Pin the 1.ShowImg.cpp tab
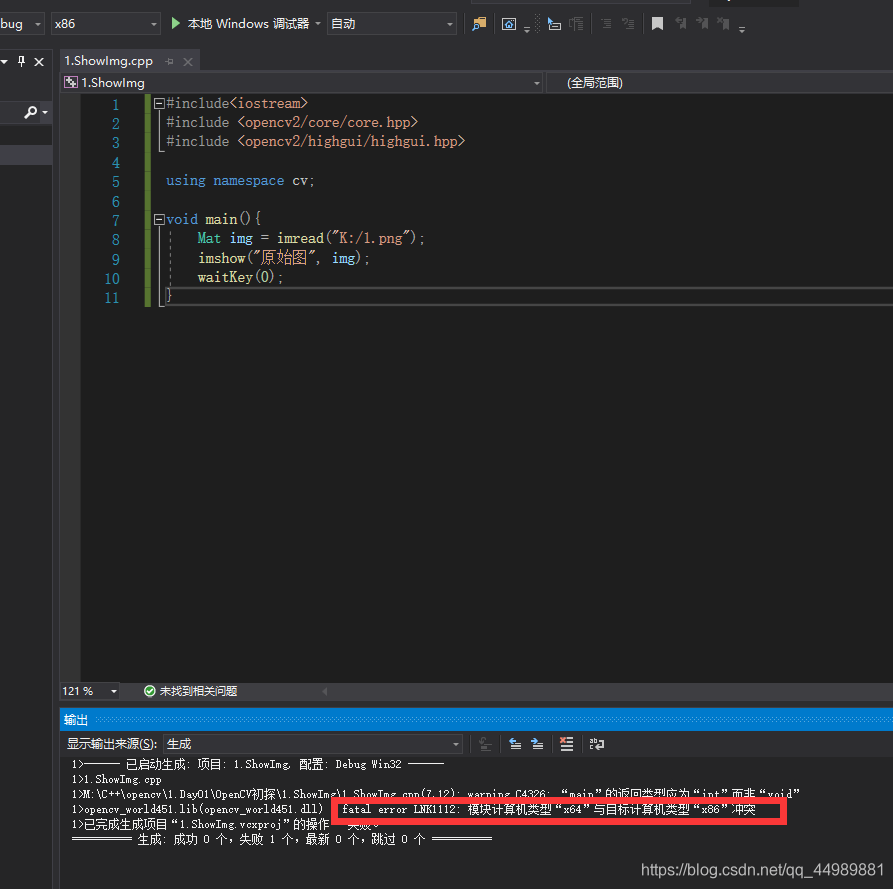Image resolution: width=893 pixels, height=889 pixels. tap(169, 62)
